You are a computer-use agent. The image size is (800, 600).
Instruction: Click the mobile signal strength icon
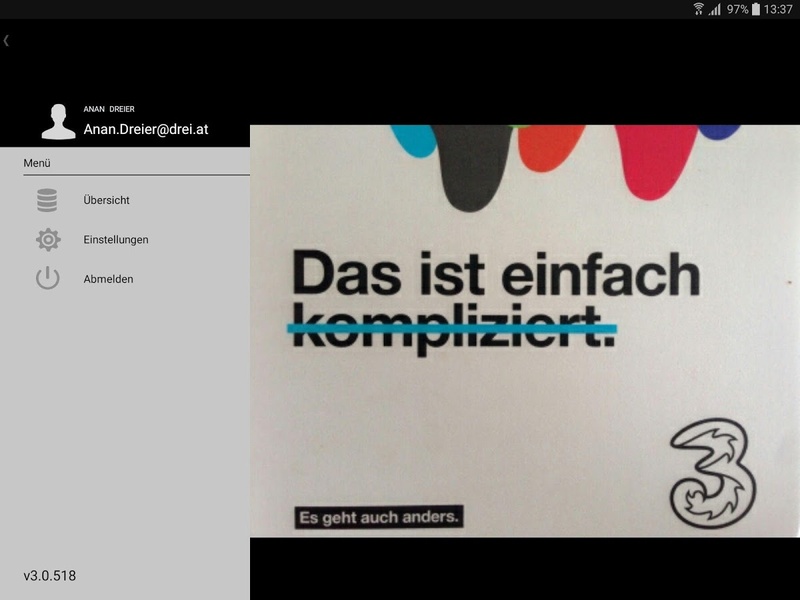[715, 9]
